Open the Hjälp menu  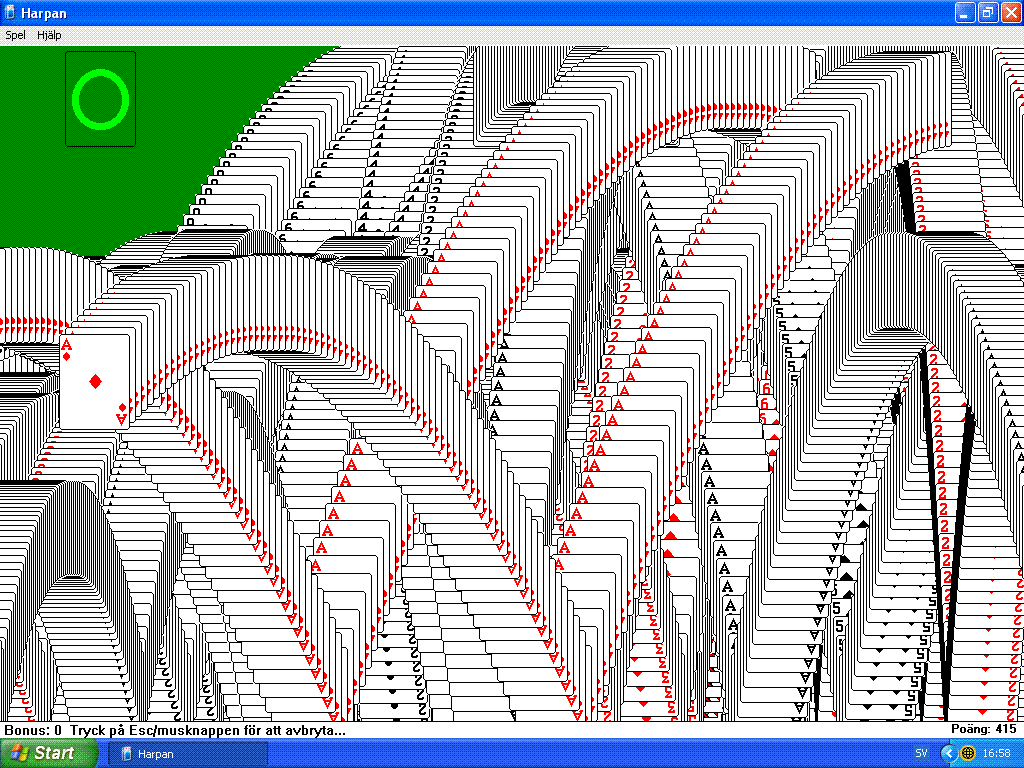(x=49, y=35)
